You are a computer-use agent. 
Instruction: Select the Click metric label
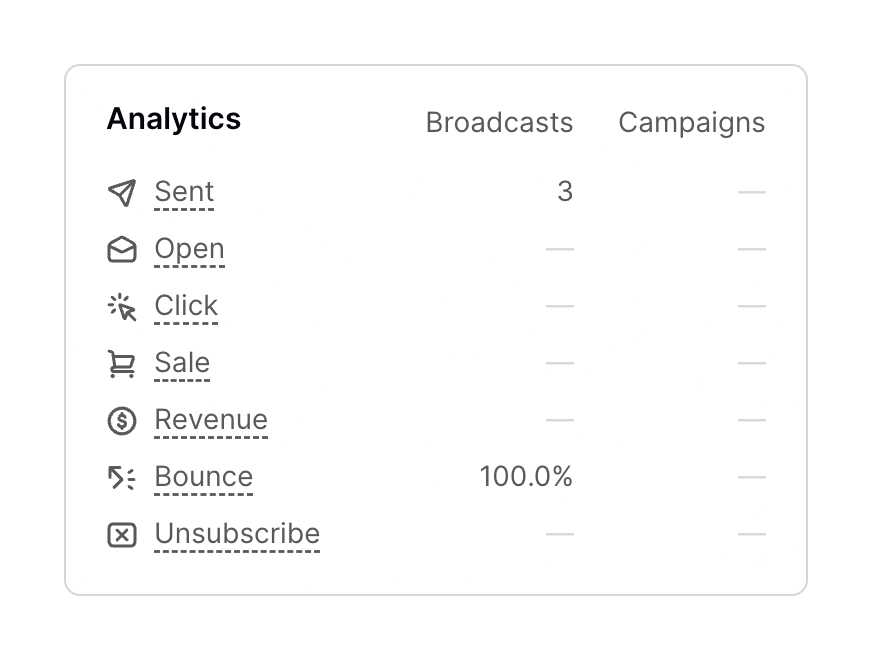pyautogui.click(x=186, y=306)
